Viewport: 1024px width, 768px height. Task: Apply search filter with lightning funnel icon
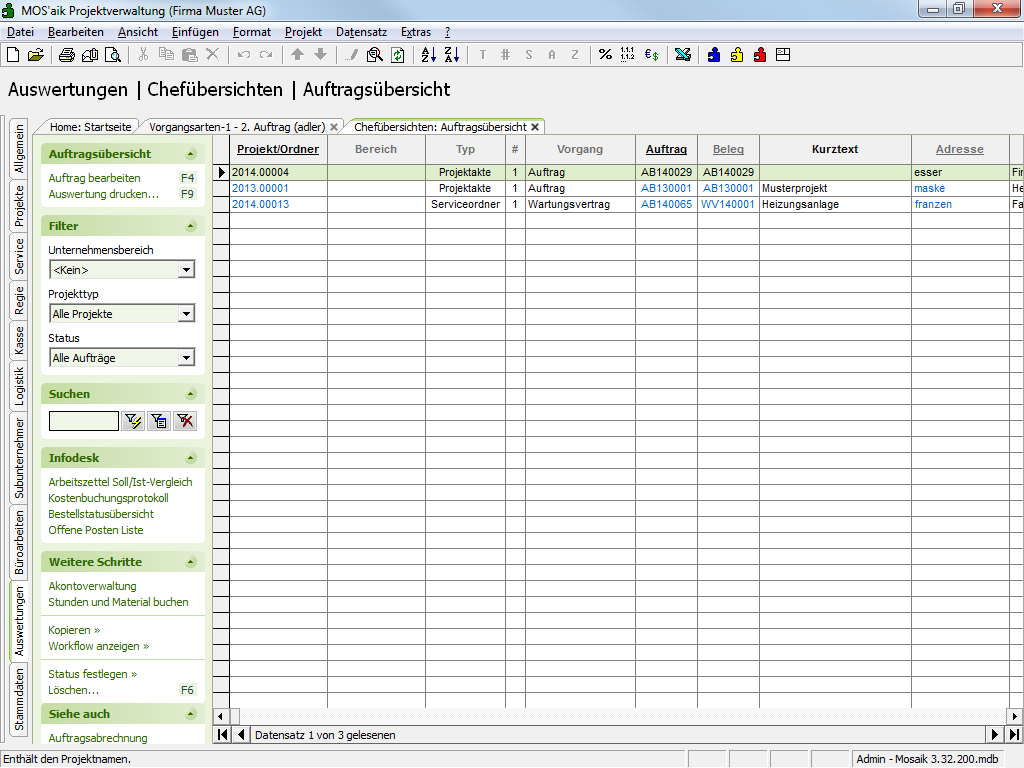pos(133,421)
